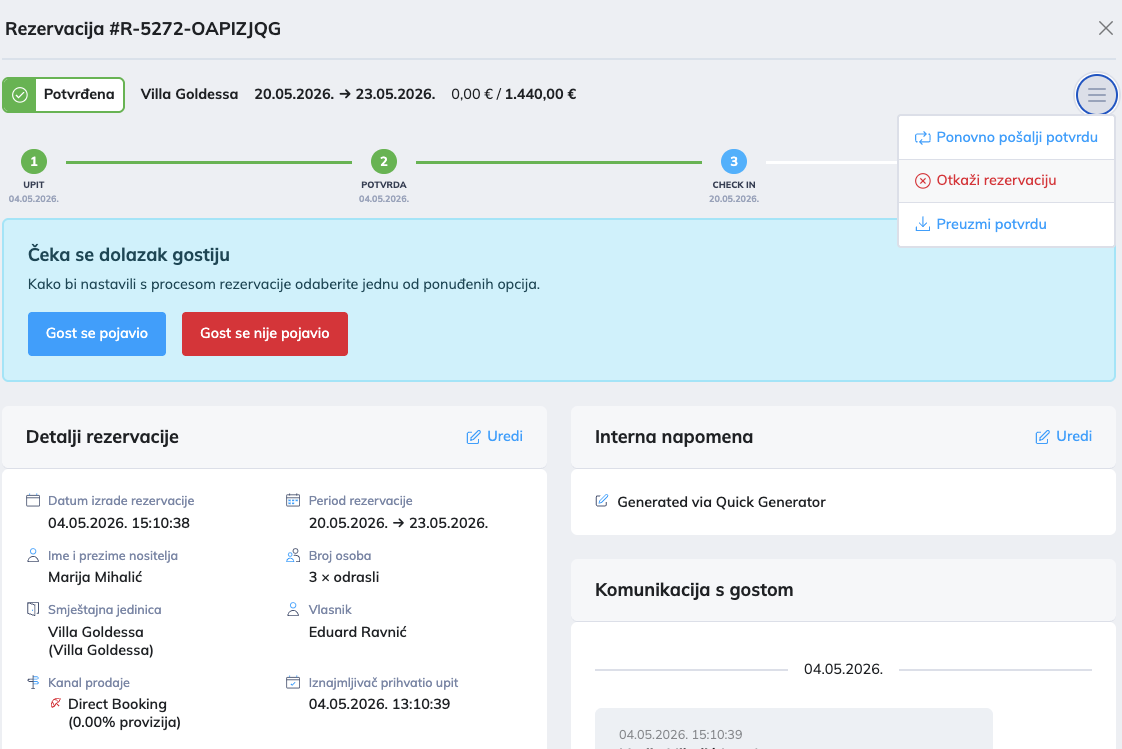The width and height of the screenshot is (1122, 749).
Task: Click the pencil icon in Interna napomena header
Action: click(x=1042, y=437)
